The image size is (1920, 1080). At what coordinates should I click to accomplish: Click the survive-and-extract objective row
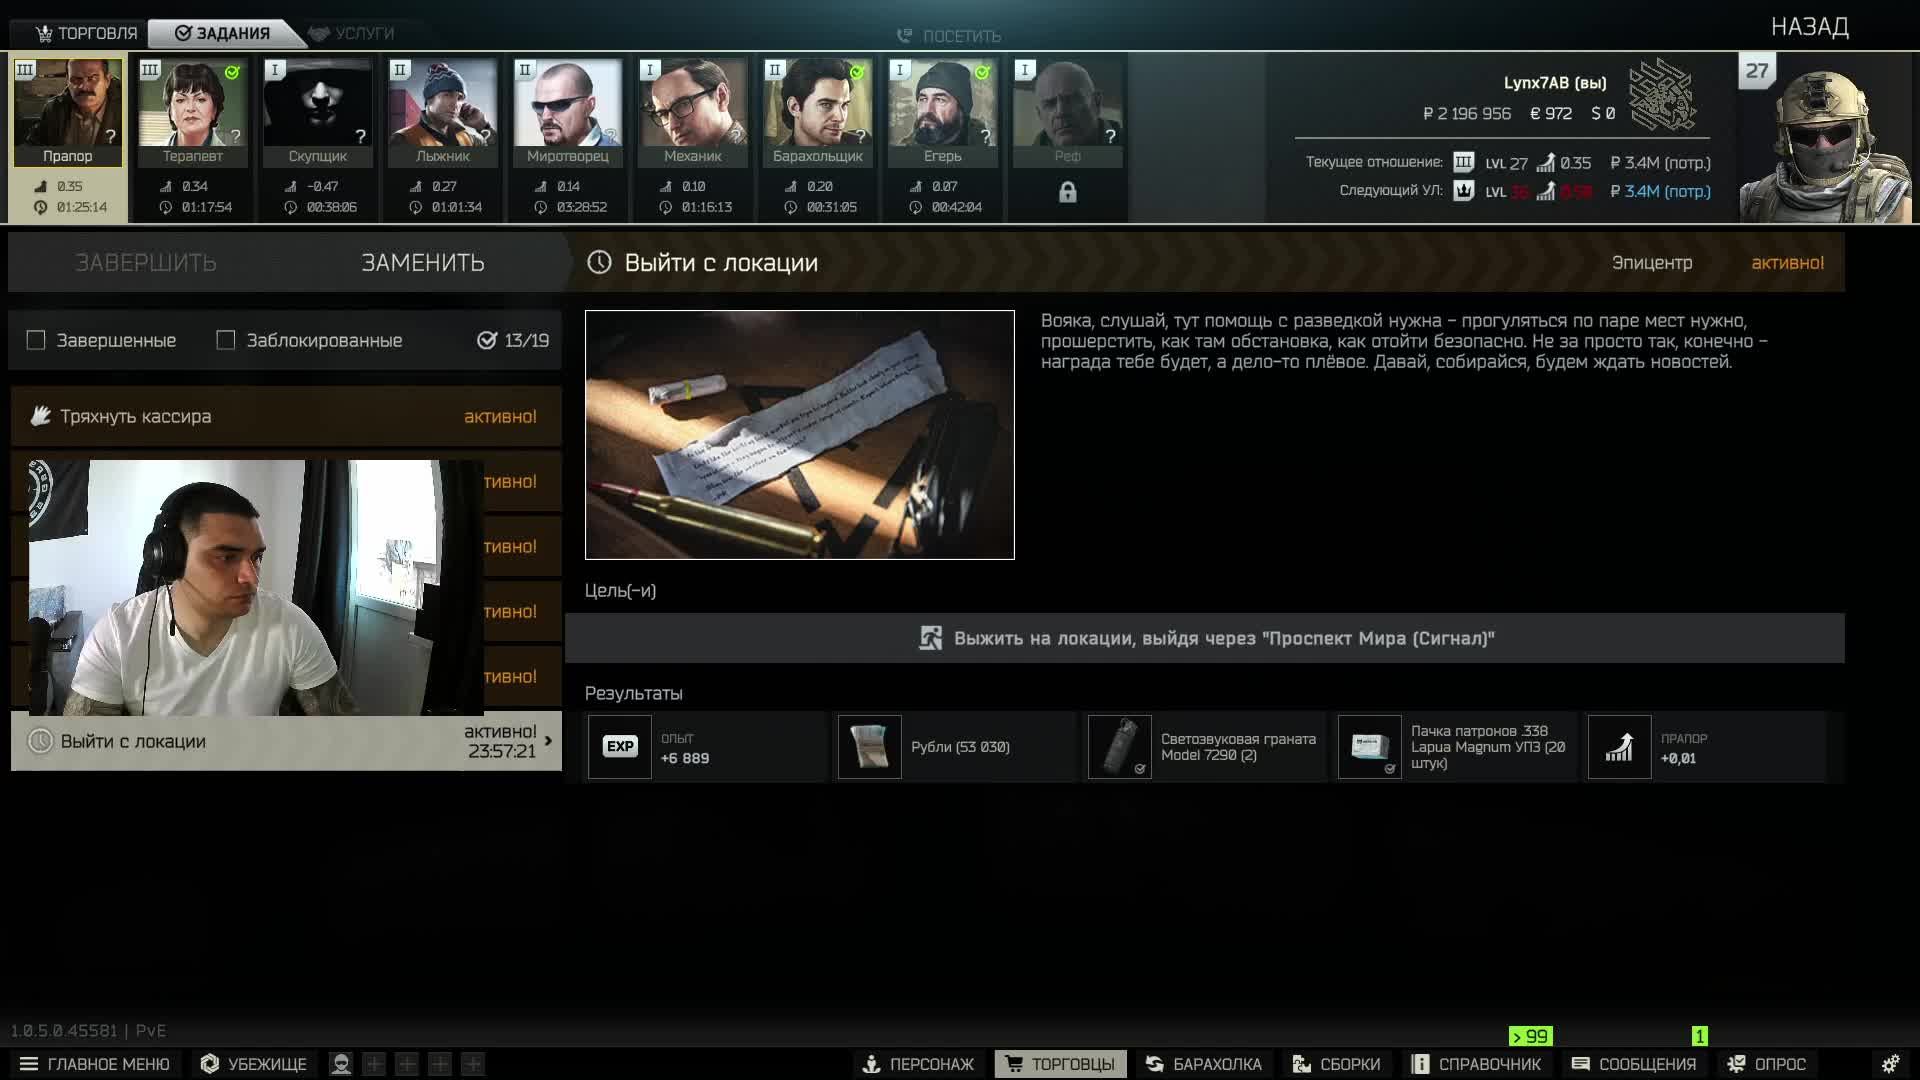(x=1204, y=638)
